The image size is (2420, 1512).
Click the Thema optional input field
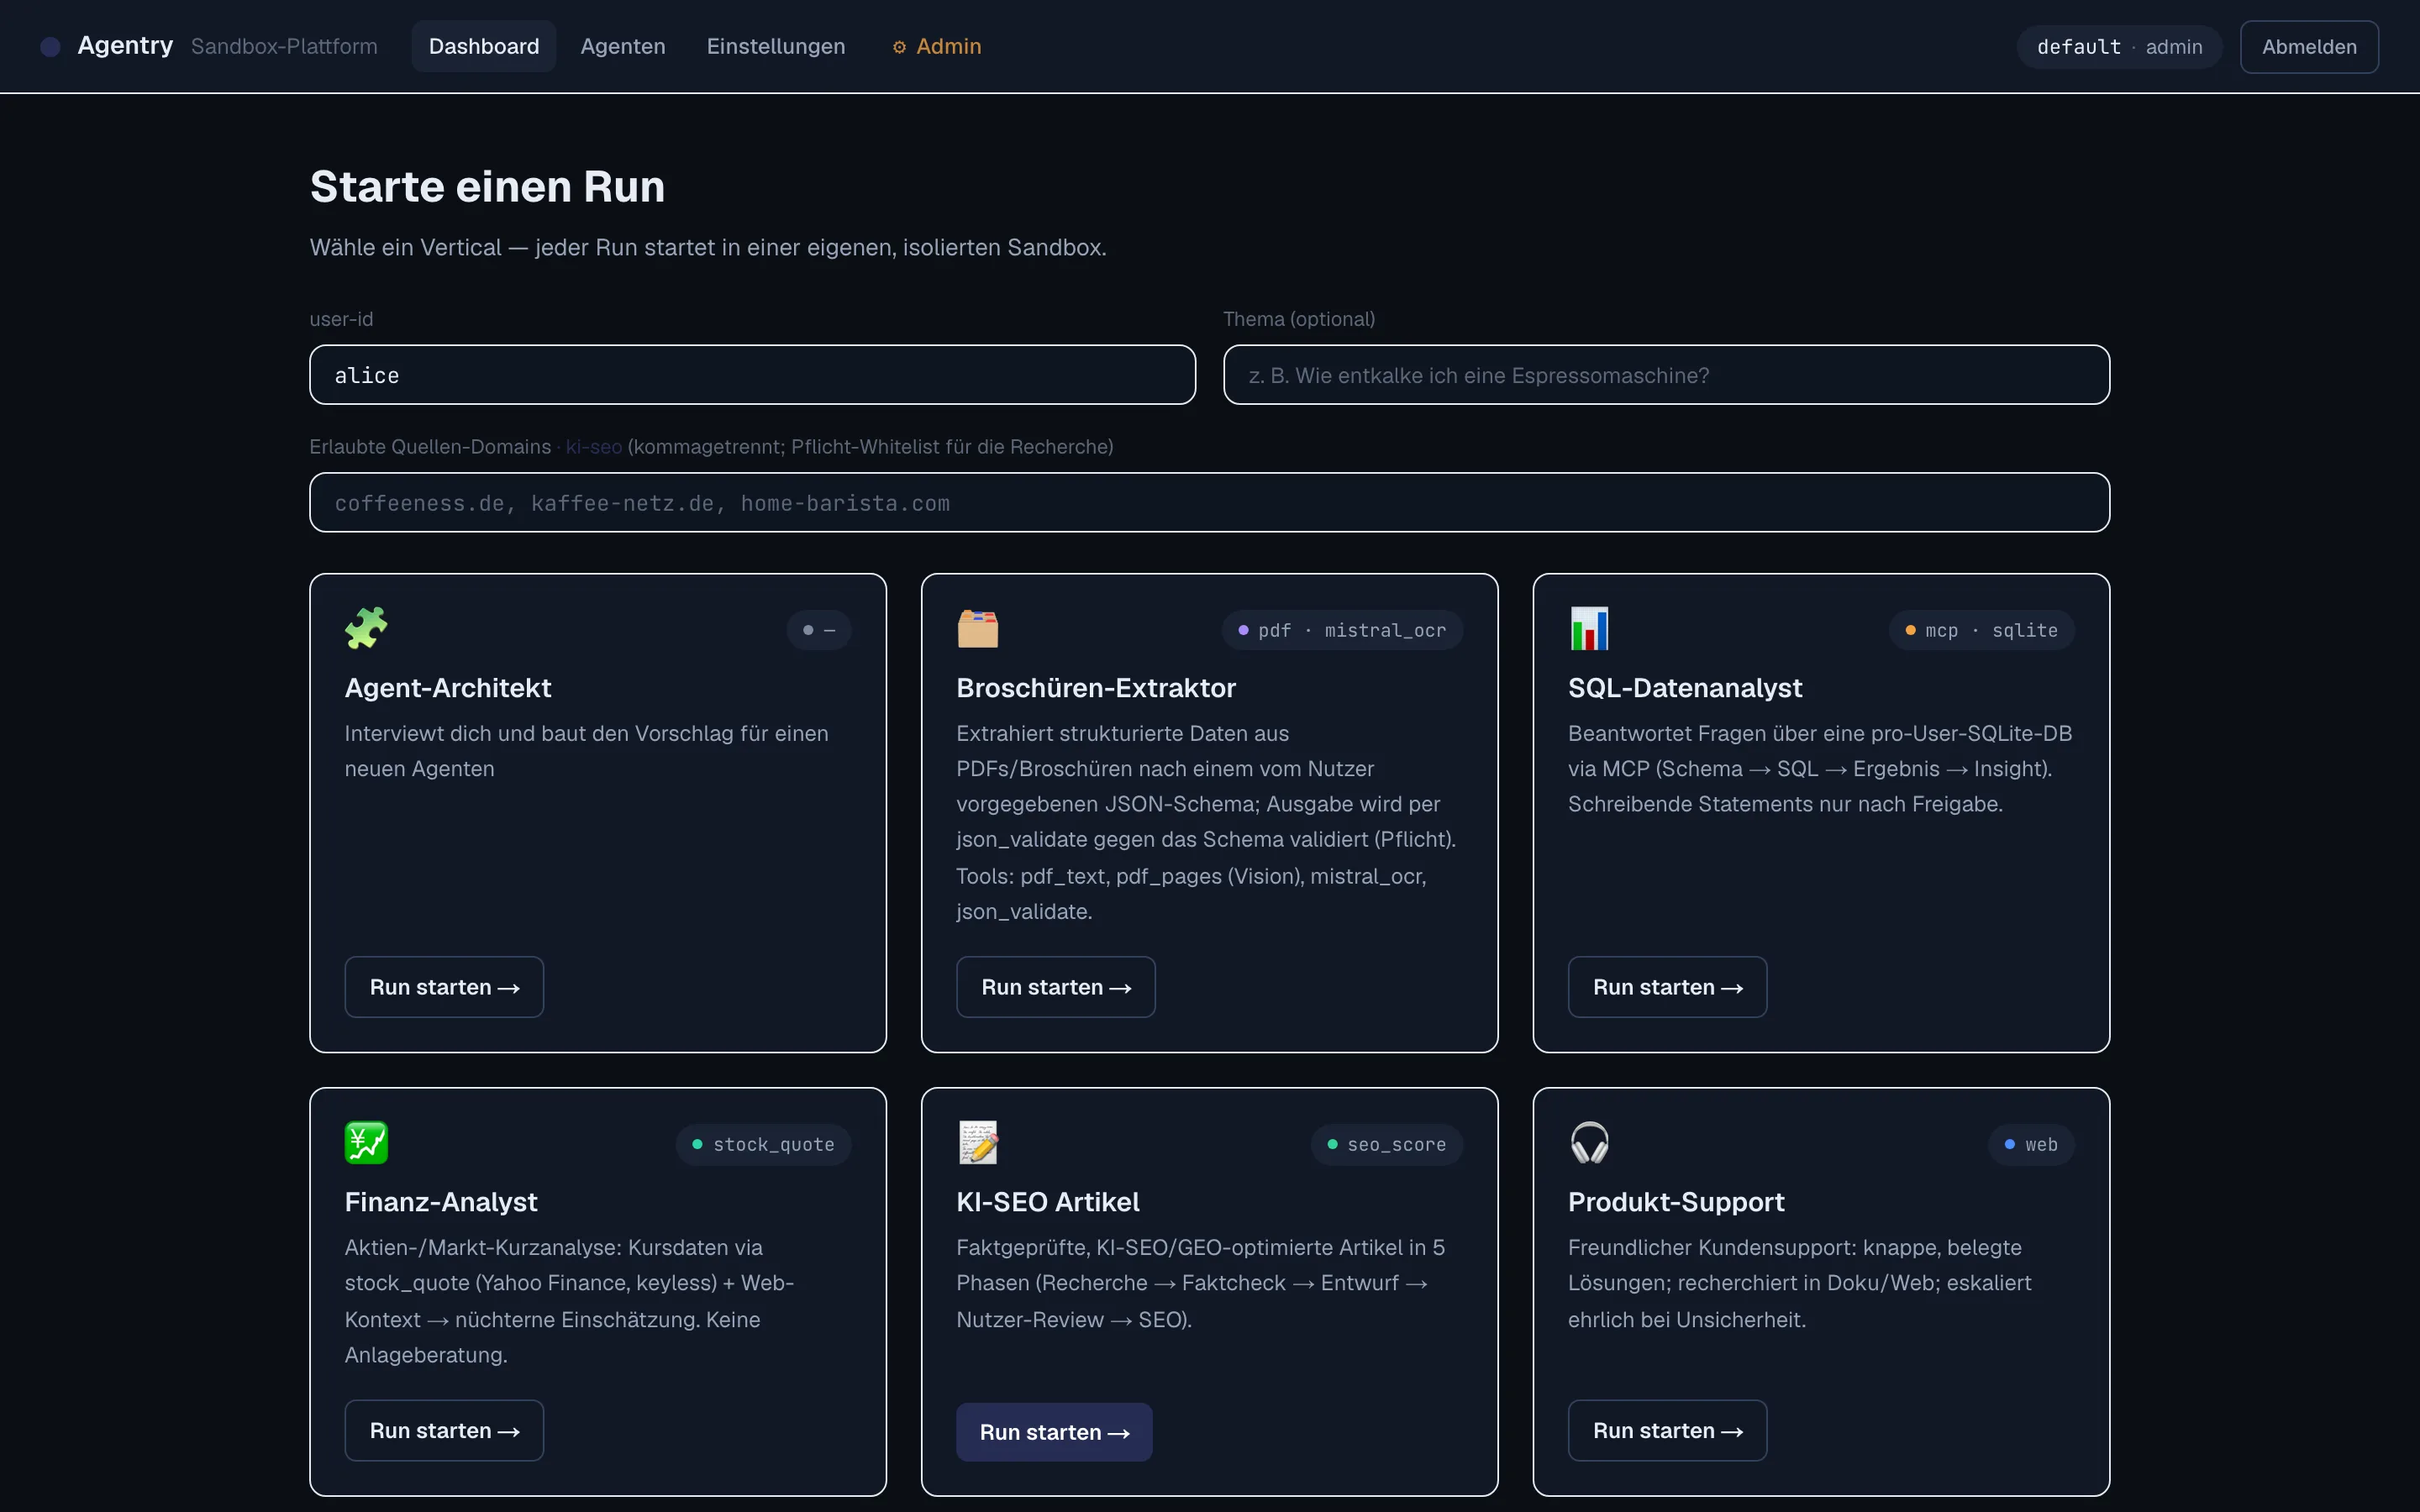point(1666,375)
